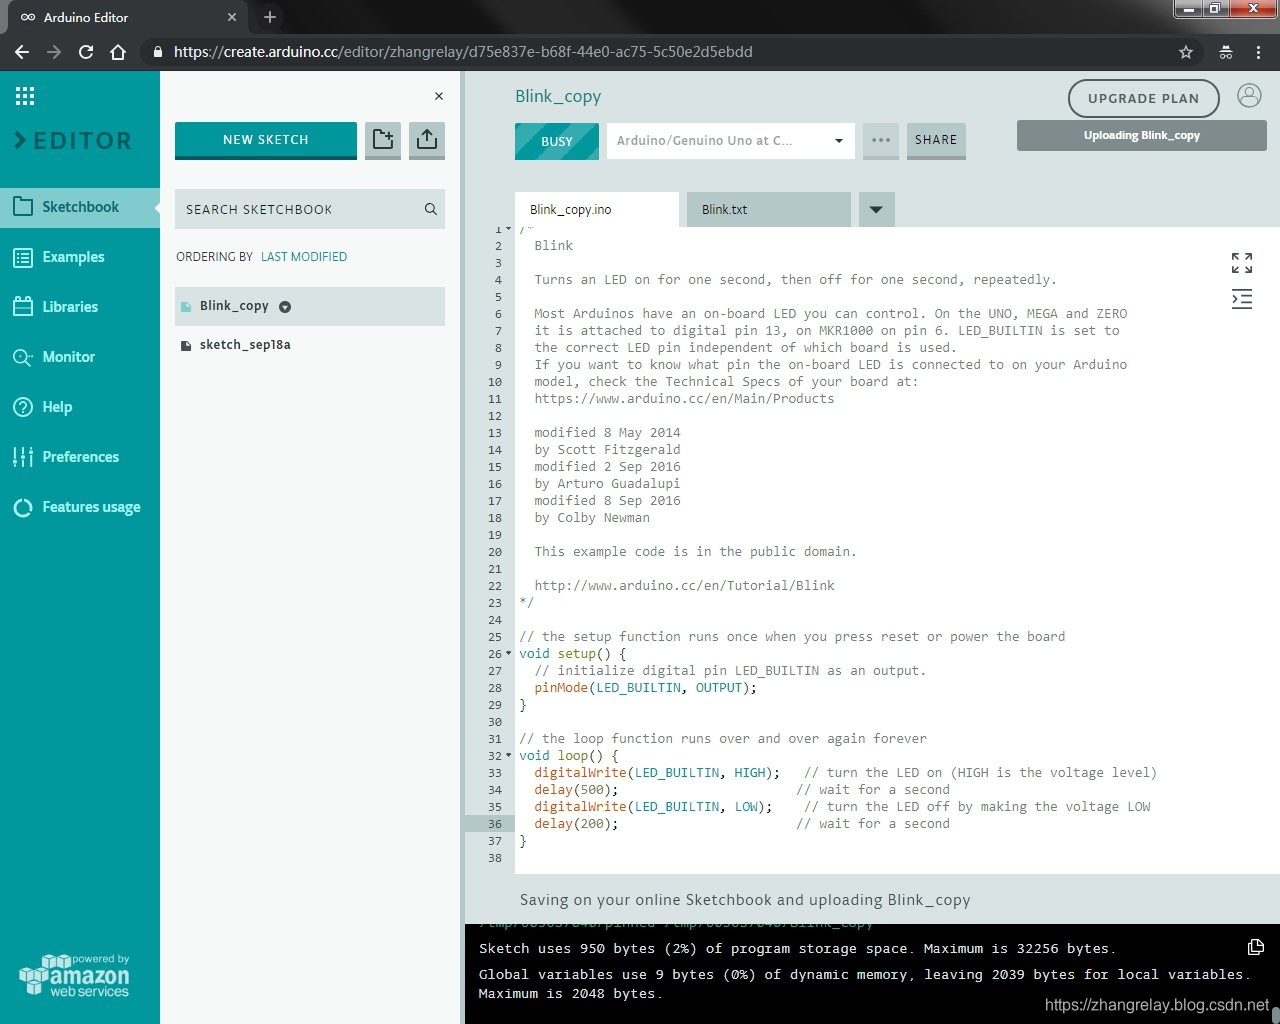The image size is (1280, 1024).
Task: Toggle fullscreen editor icon
Action: [x=1242, y=263]
